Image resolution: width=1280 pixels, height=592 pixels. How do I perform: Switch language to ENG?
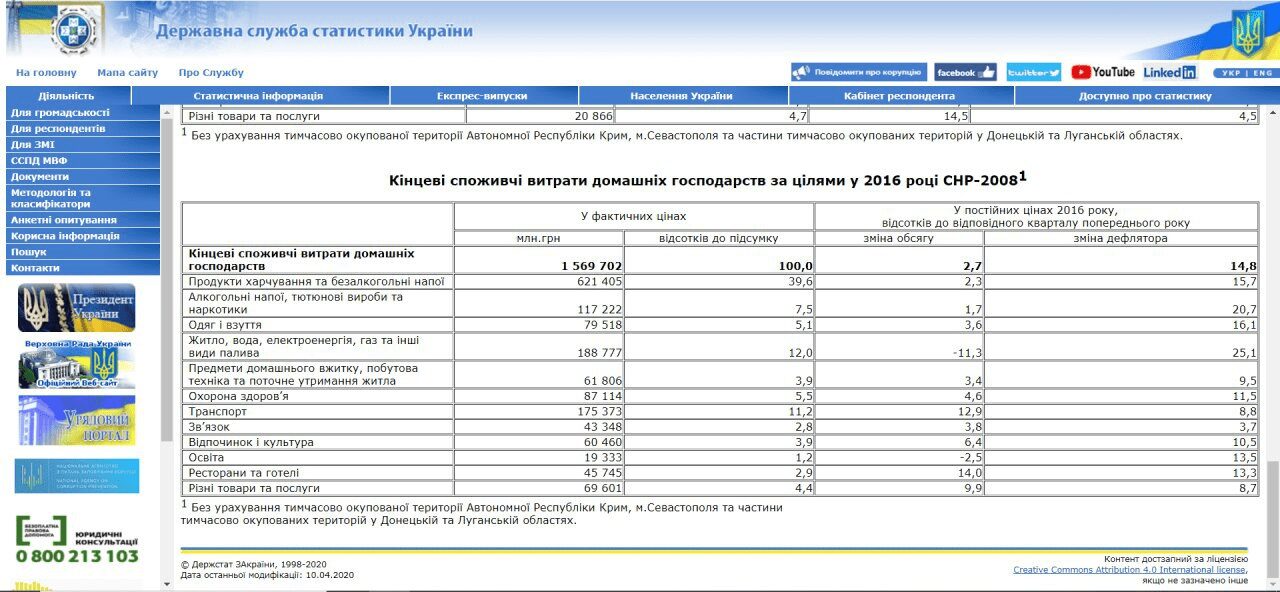1262,73
